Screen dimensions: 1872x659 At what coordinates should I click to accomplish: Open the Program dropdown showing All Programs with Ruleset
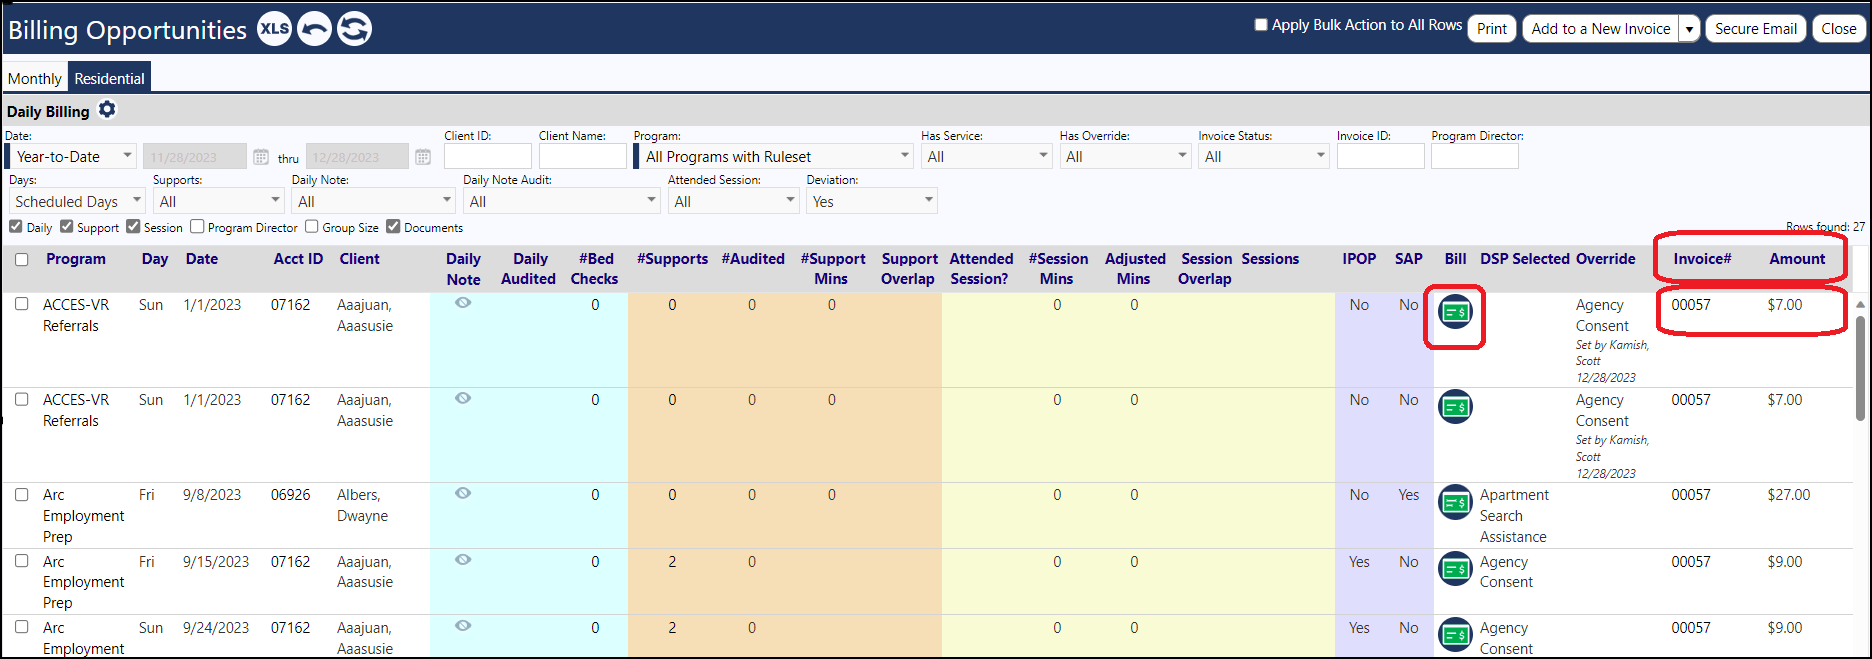coord(773,156)
